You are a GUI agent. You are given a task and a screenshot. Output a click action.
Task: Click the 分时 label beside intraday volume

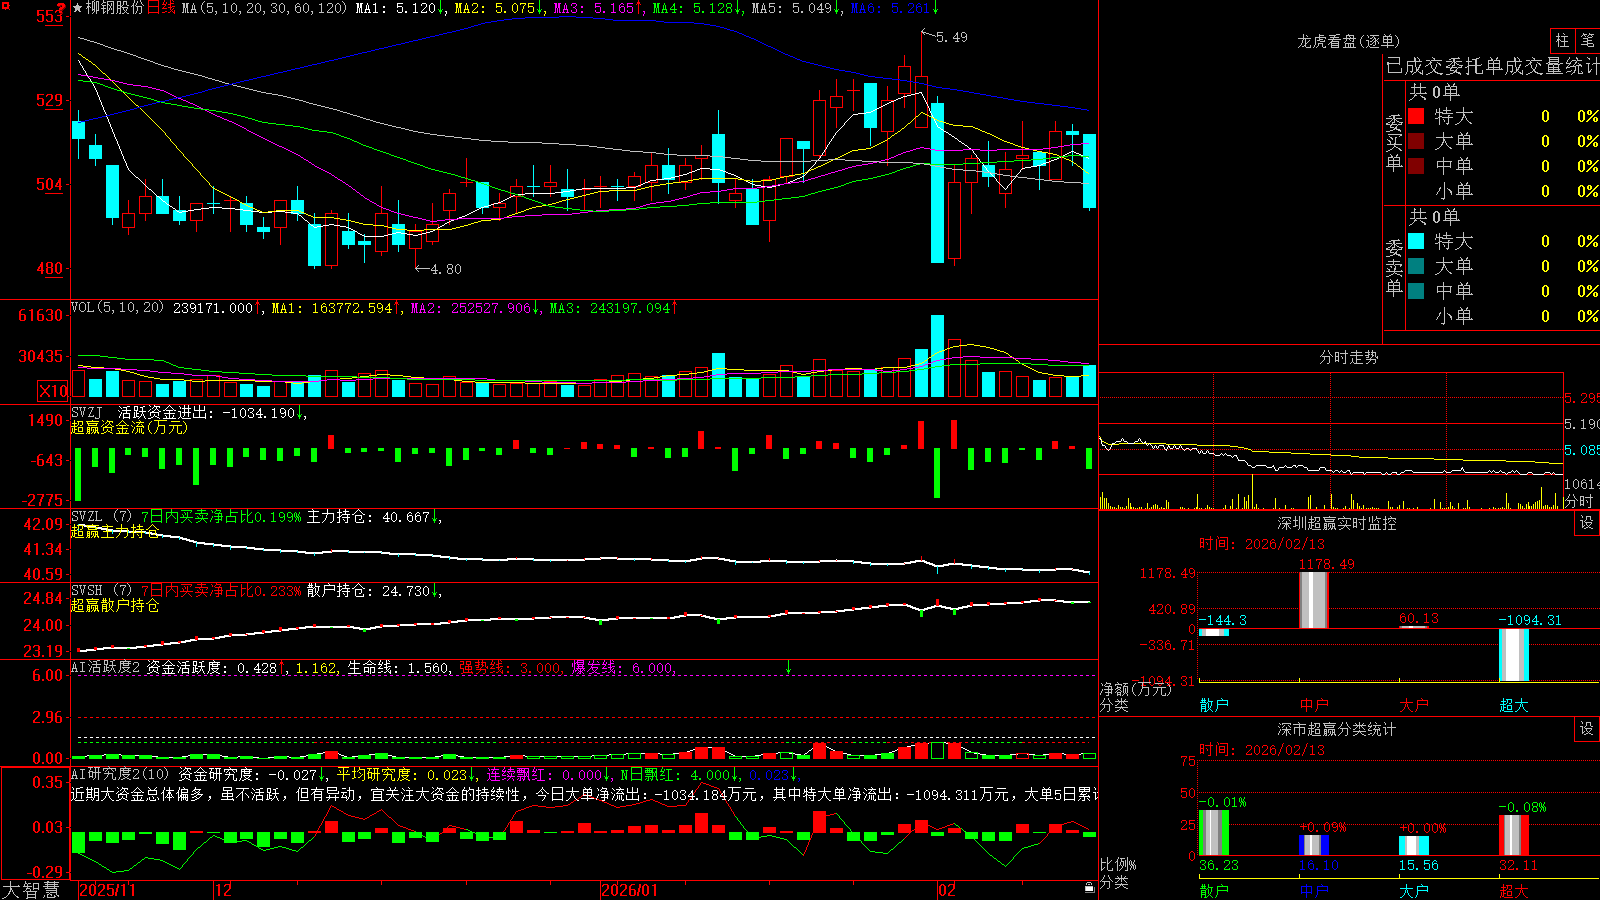pyautogui.click(x=1579, y=501)
